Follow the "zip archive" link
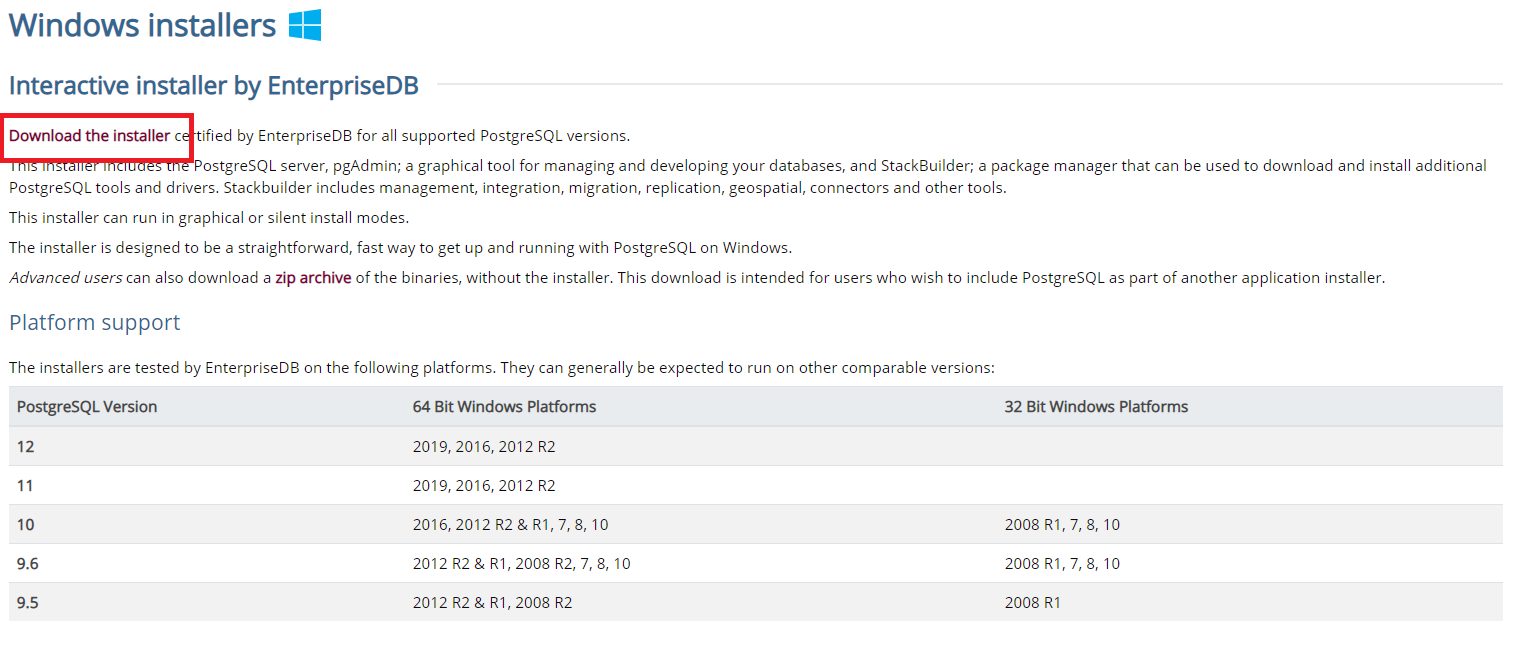 point(313,278)
